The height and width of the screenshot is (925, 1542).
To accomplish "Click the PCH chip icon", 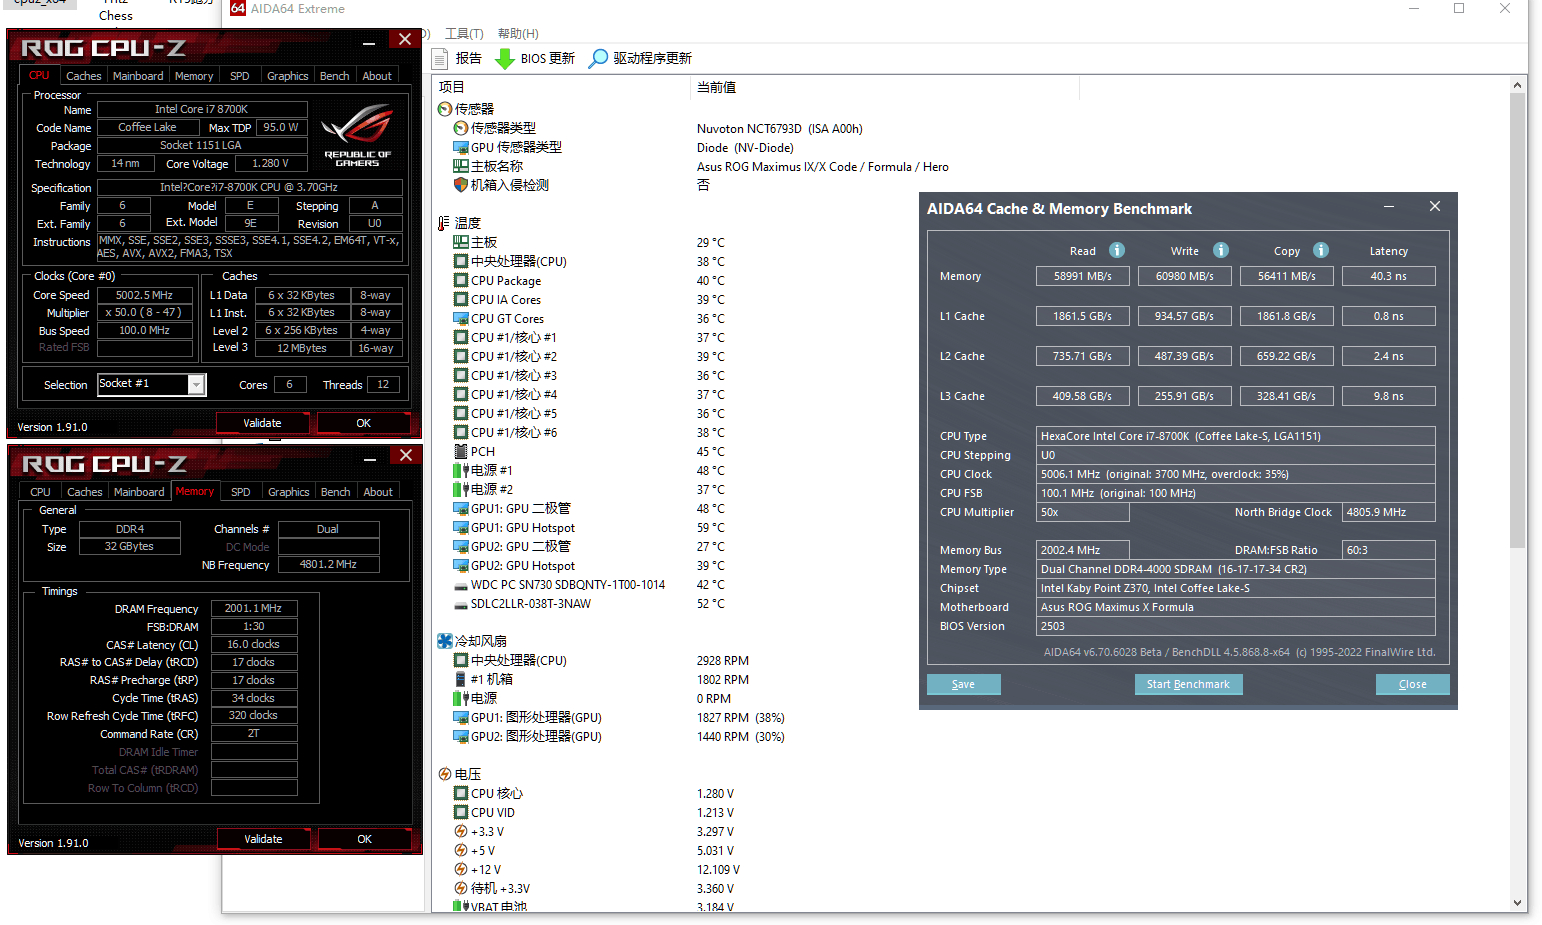I will coord(461,451).
